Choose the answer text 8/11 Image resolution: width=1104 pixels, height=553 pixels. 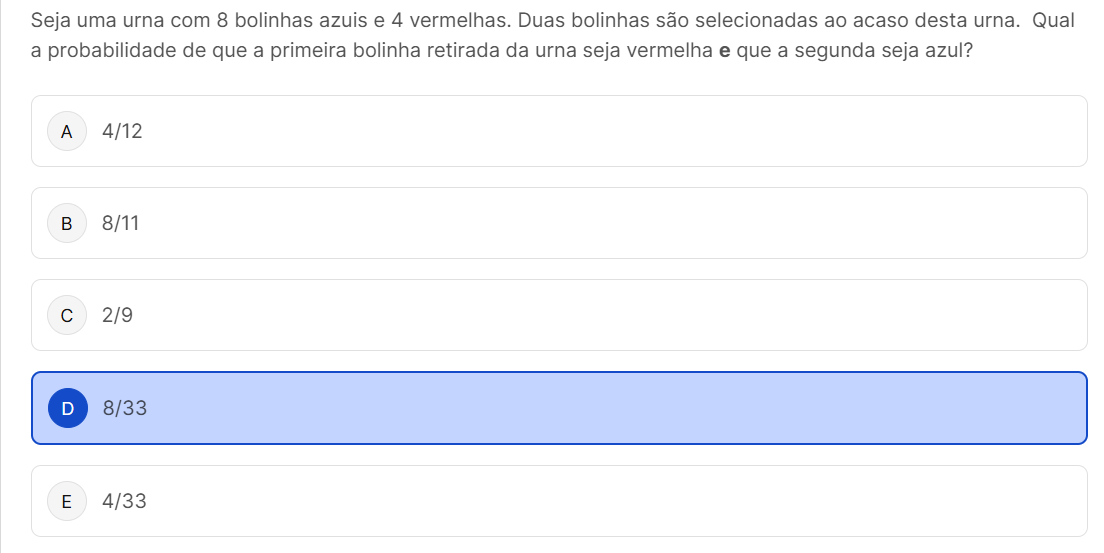(120, 223)
